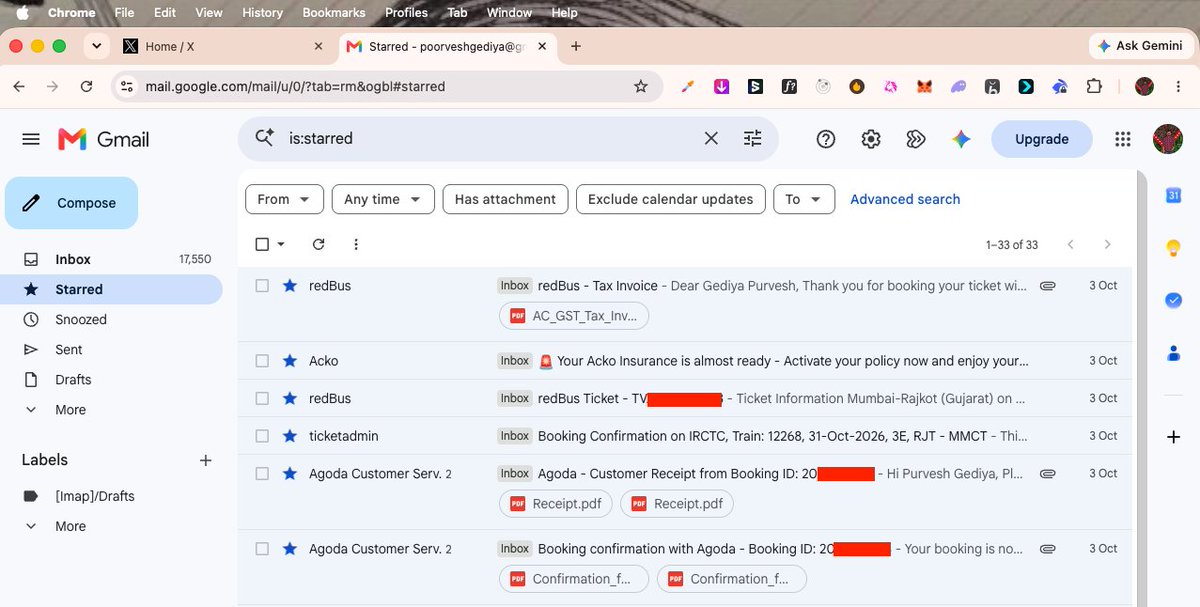View site information icon in address bar

pyautogui.click(x=126, y=87)
